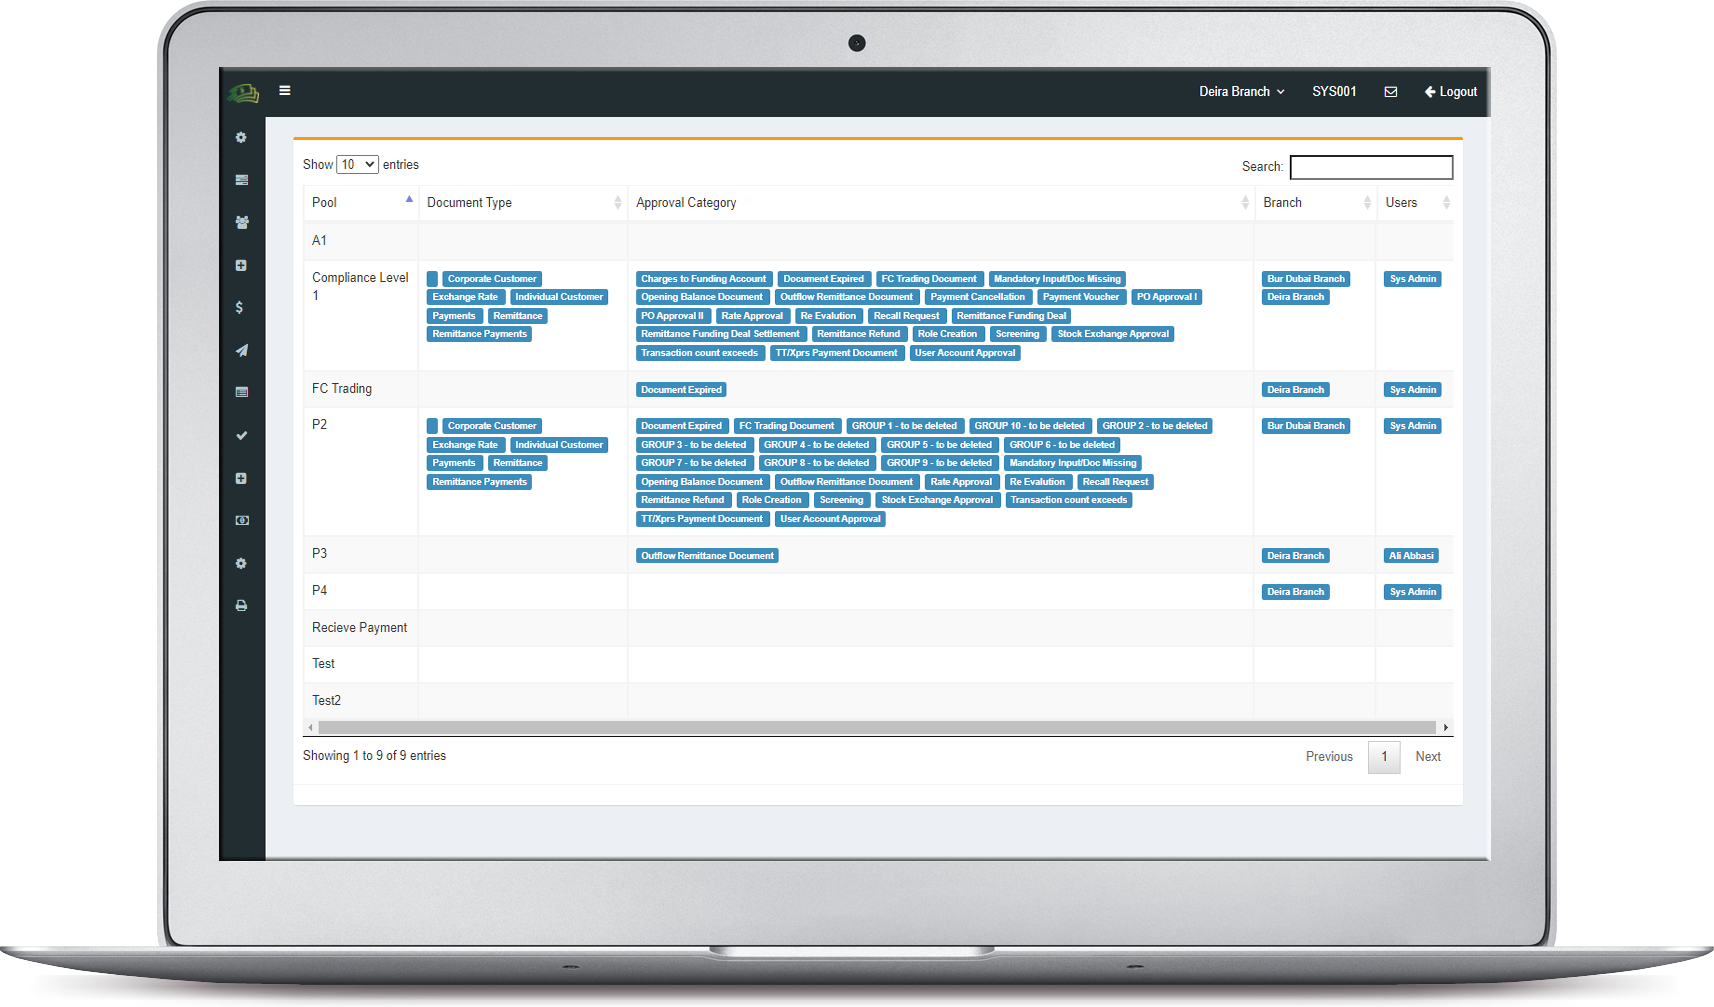This screenshot has height=1007, width=1714.
Task: Open the envelope messages icon
Action: pos(1390,91)
